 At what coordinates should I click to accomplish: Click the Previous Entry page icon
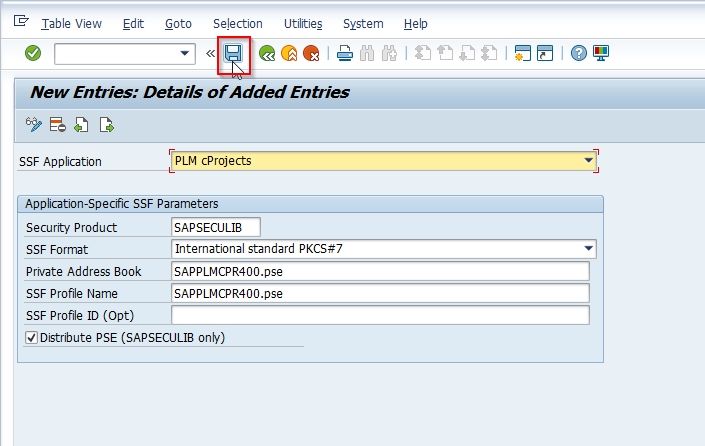[81, 125]
